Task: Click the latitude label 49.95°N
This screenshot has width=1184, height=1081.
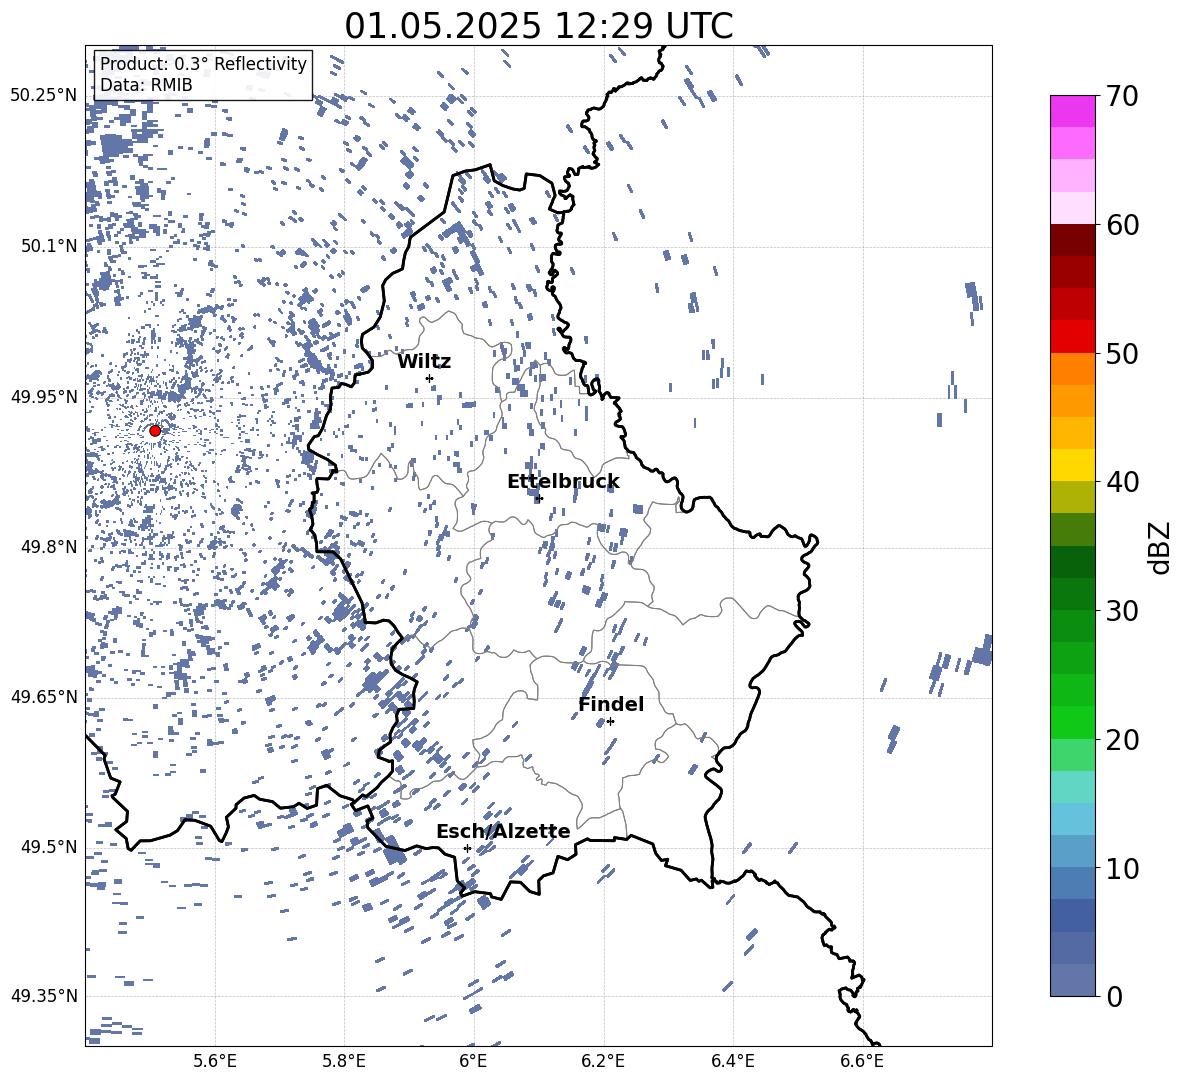Action: pyautogui.click(x=44, y=396)
